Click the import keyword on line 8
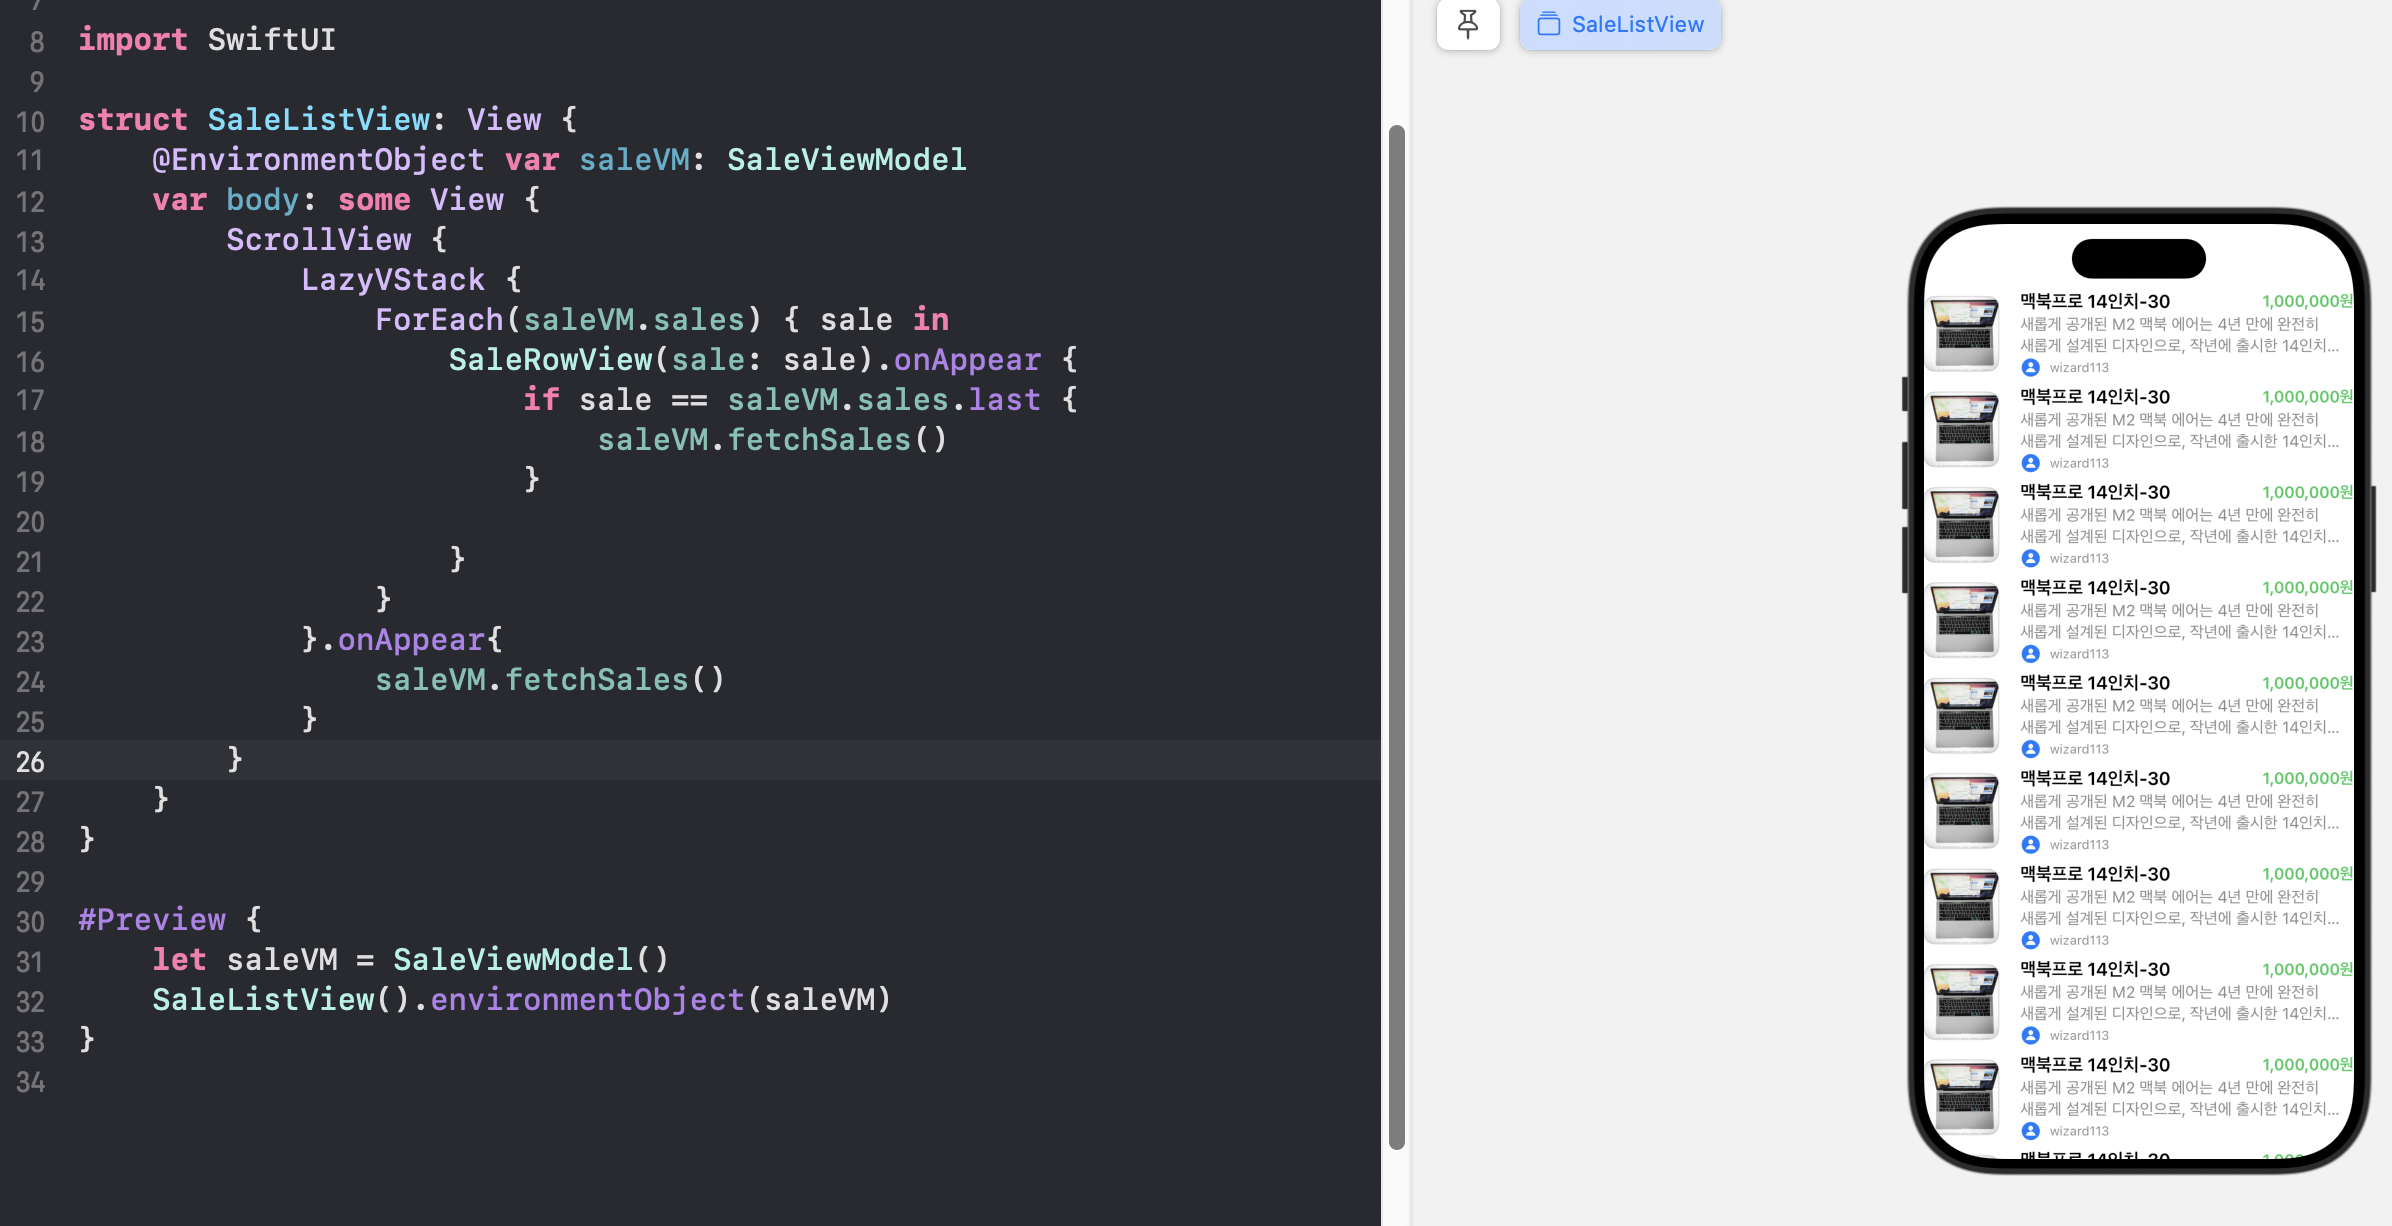 [x=132, y=40]
